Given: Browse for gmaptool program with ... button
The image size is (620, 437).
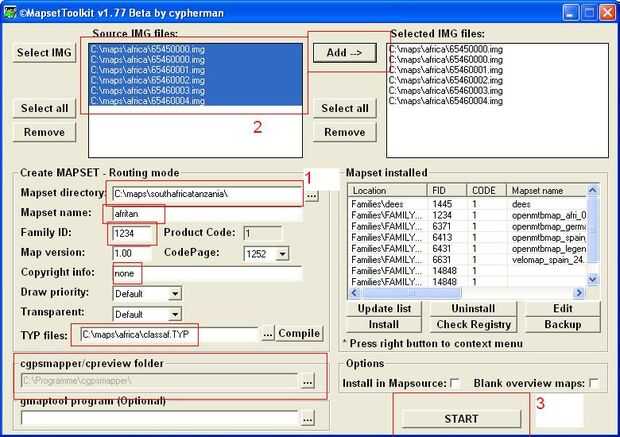Looking at the screenshot, I should point(307,418).
